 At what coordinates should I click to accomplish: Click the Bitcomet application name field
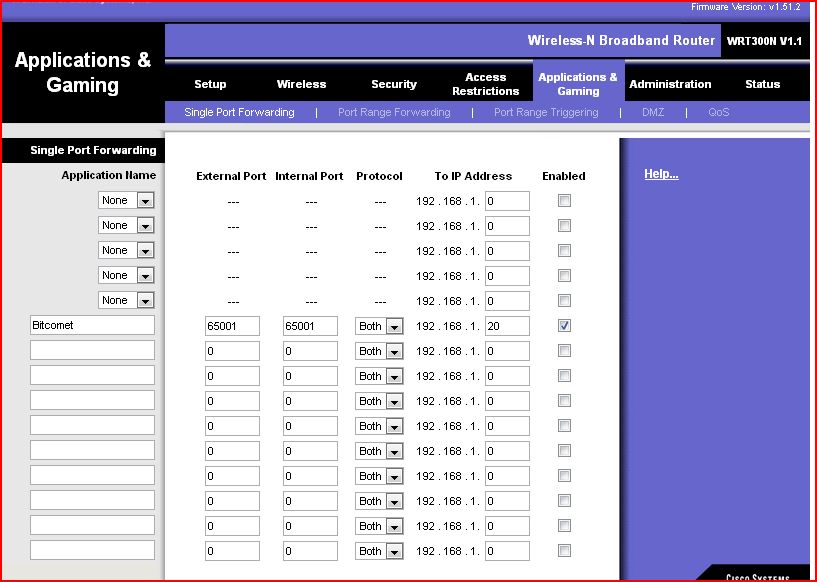(92, 326)
